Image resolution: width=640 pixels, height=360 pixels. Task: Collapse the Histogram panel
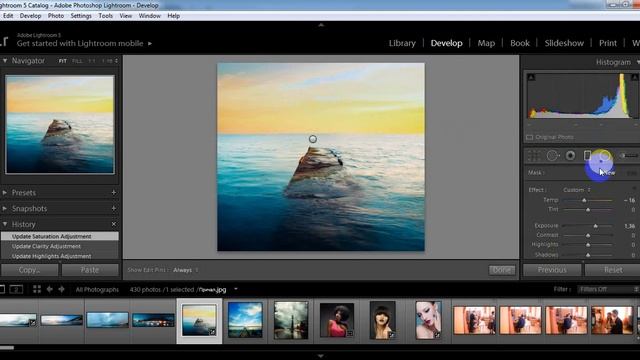coord(638,62)
